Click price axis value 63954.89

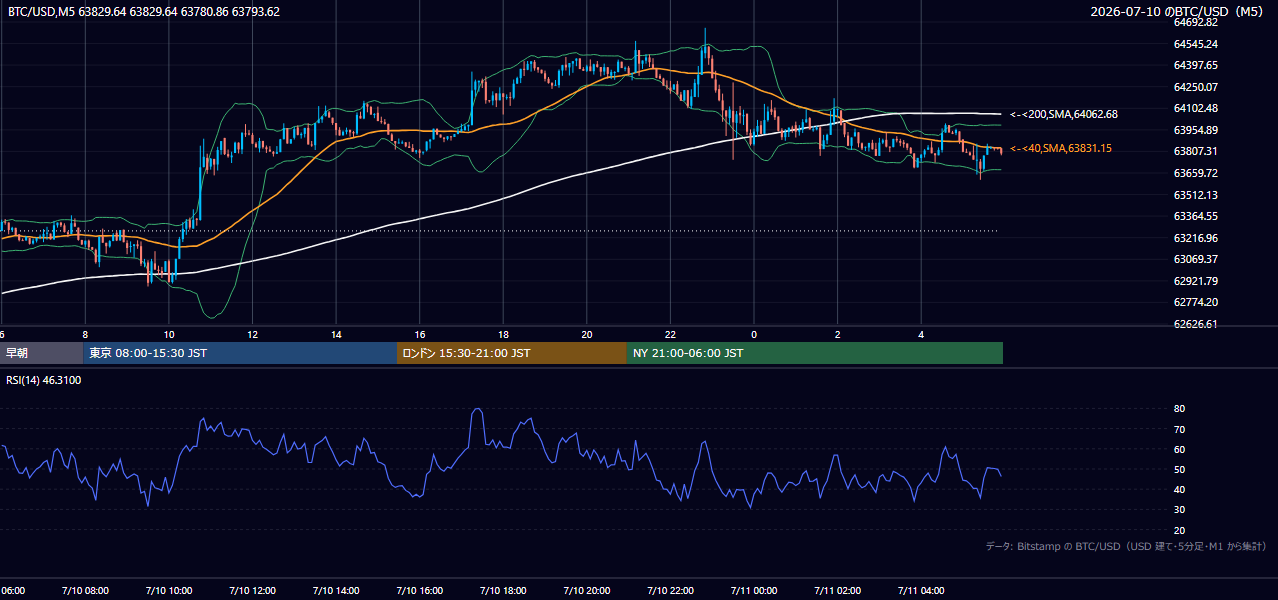pyautogui.click(x=1195, y=130)
